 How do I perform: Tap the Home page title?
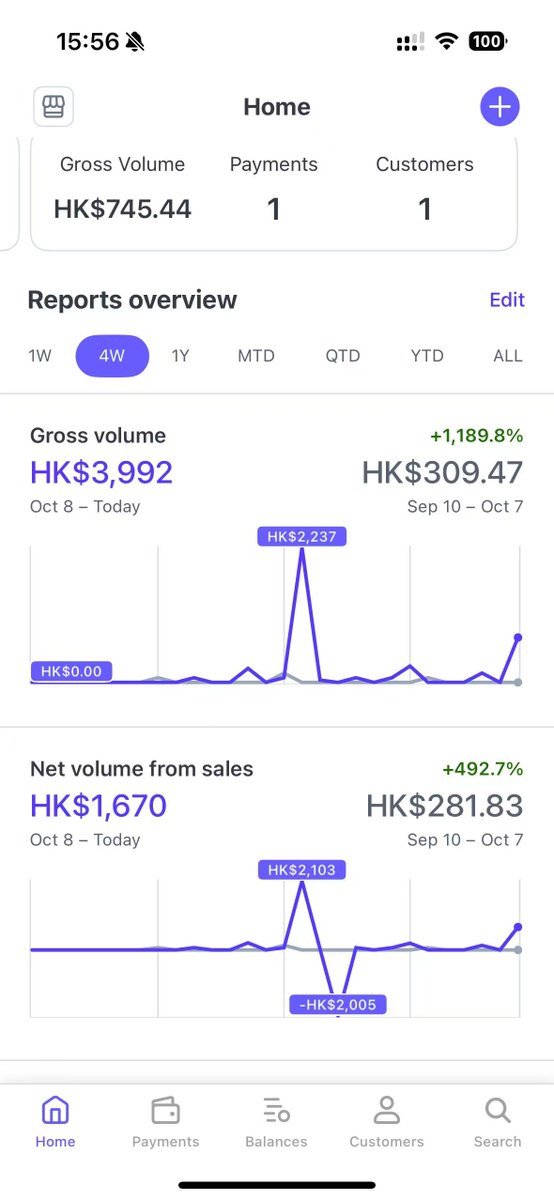(x=277, y=107)
